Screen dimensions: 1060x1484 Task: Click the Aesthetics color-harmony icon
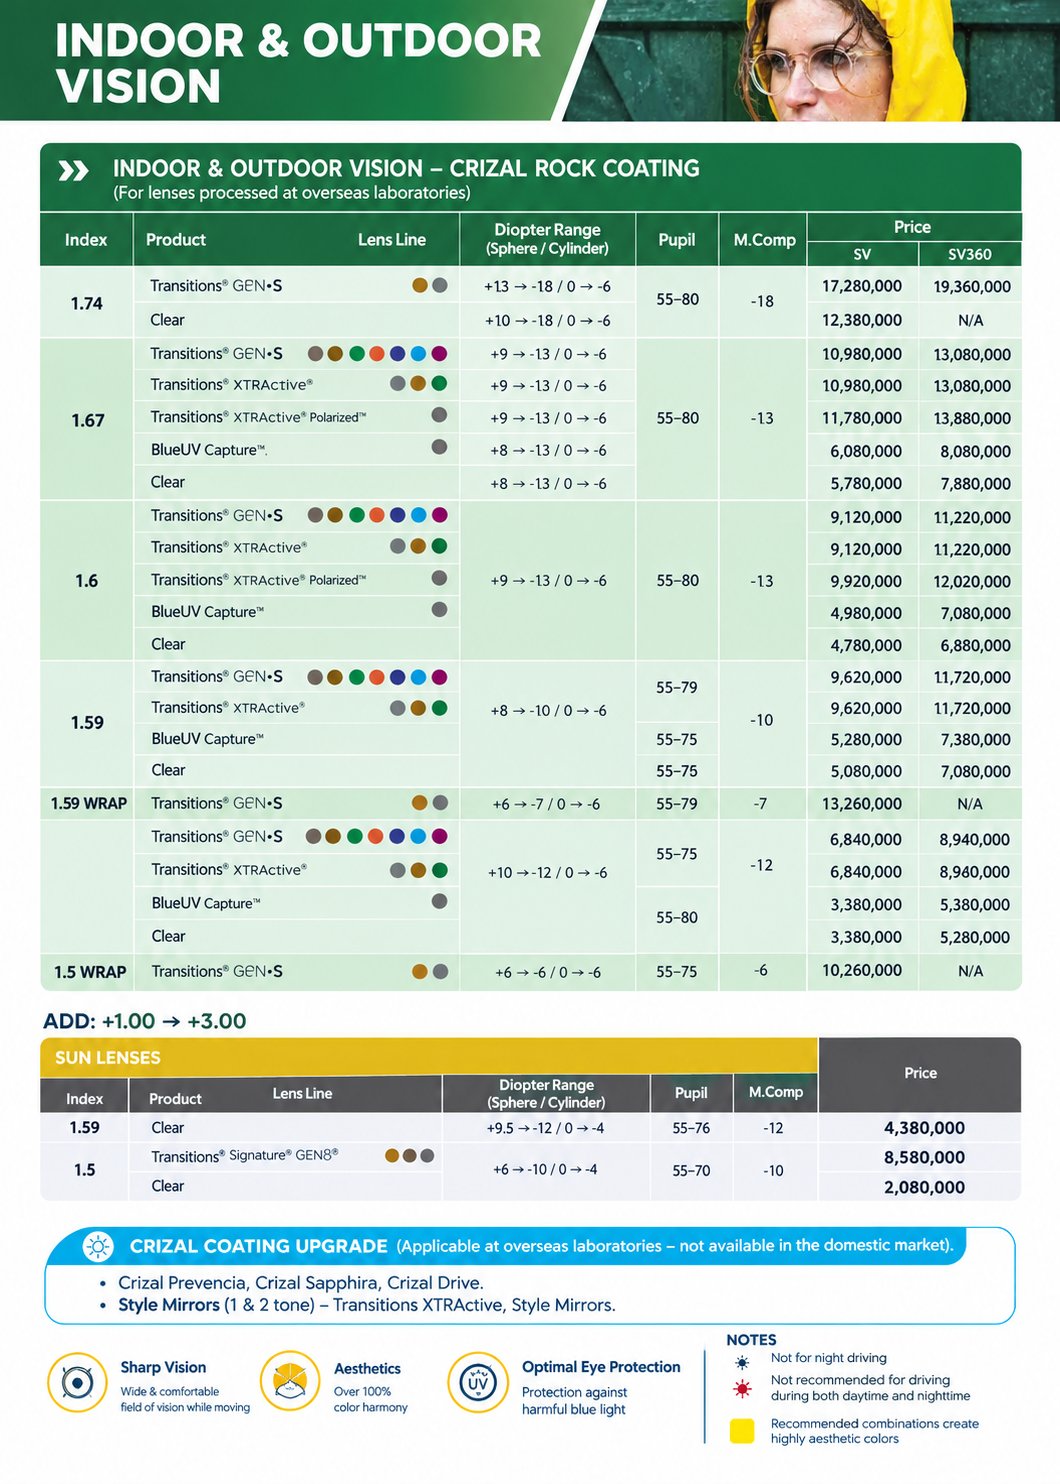290,1382
